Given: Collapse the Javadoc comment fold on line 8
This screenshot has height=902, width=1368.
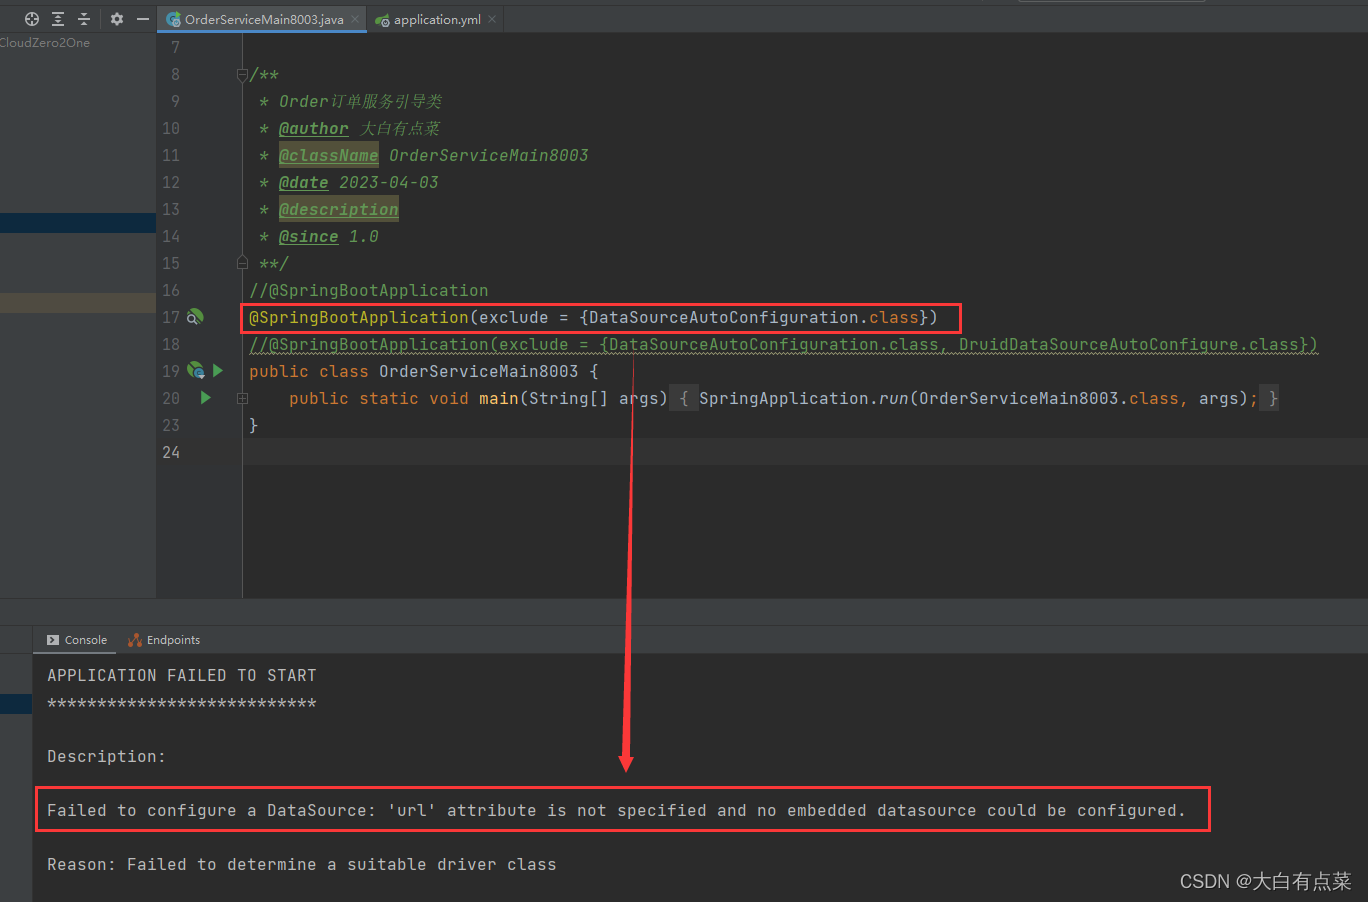Looking at the screenshot, I should pos(242,75).
